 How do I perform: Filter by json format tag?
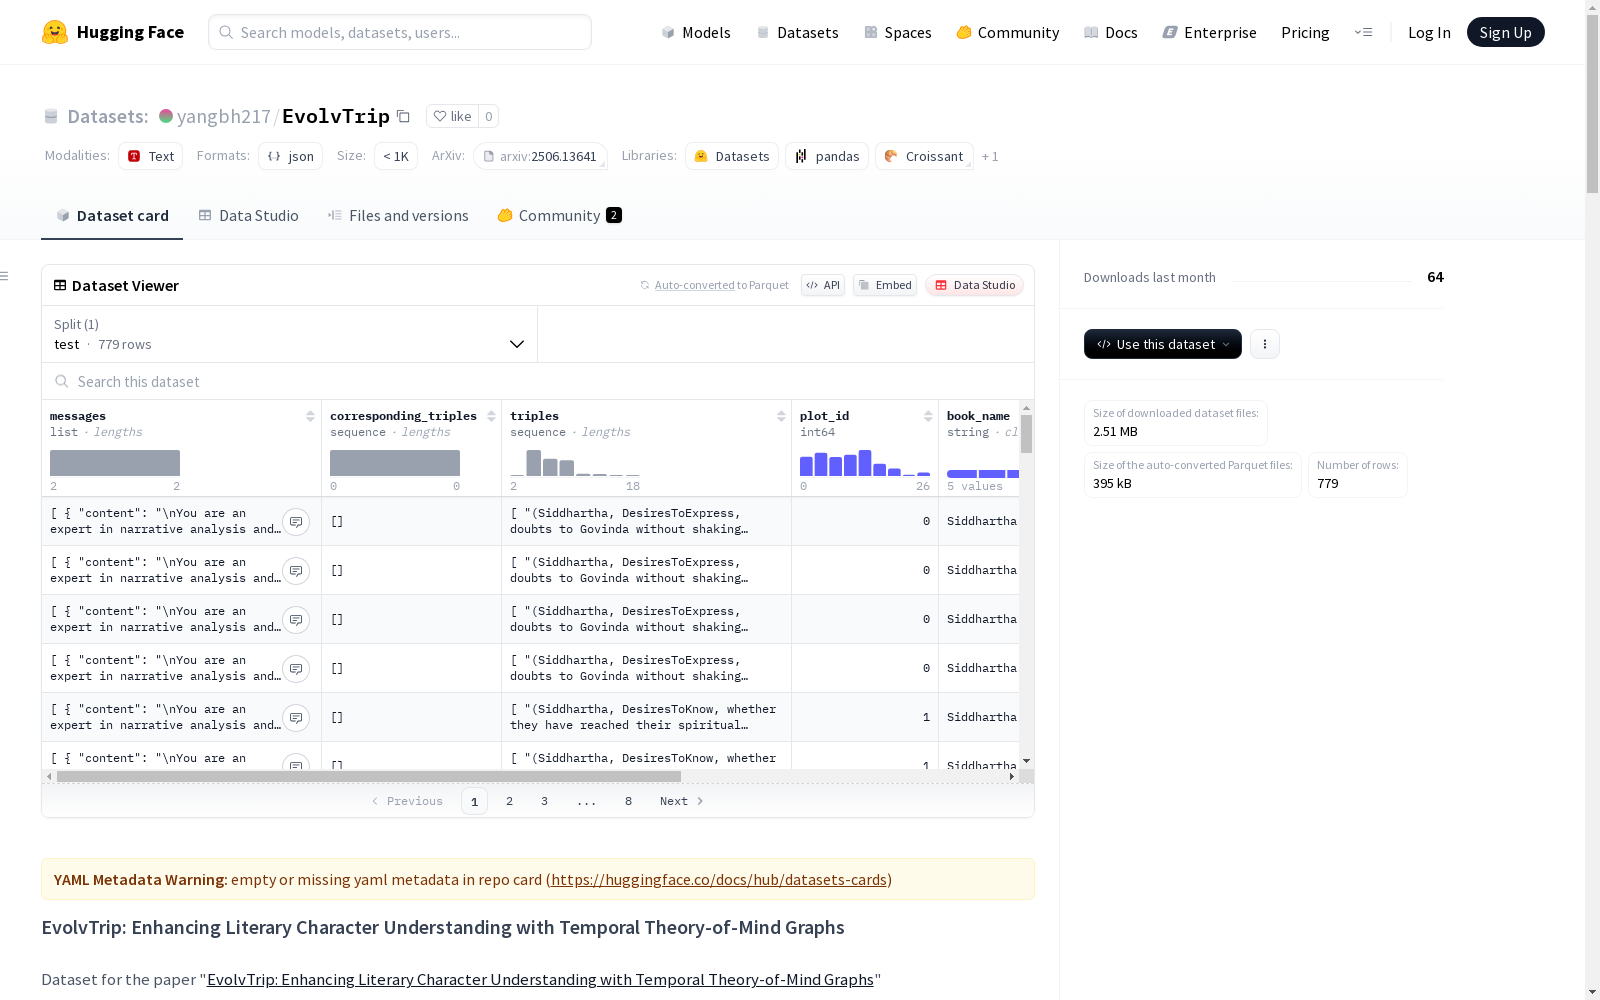pyautogui.click(x=290, y=156)
